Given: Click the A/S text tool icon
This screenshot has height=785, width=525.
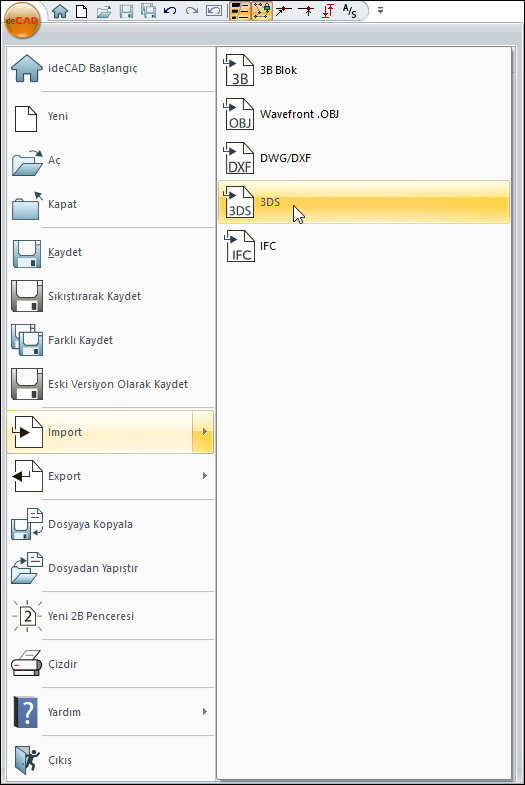Looking at the screenshot, I should pyautogui.click(x=349, y=11).
